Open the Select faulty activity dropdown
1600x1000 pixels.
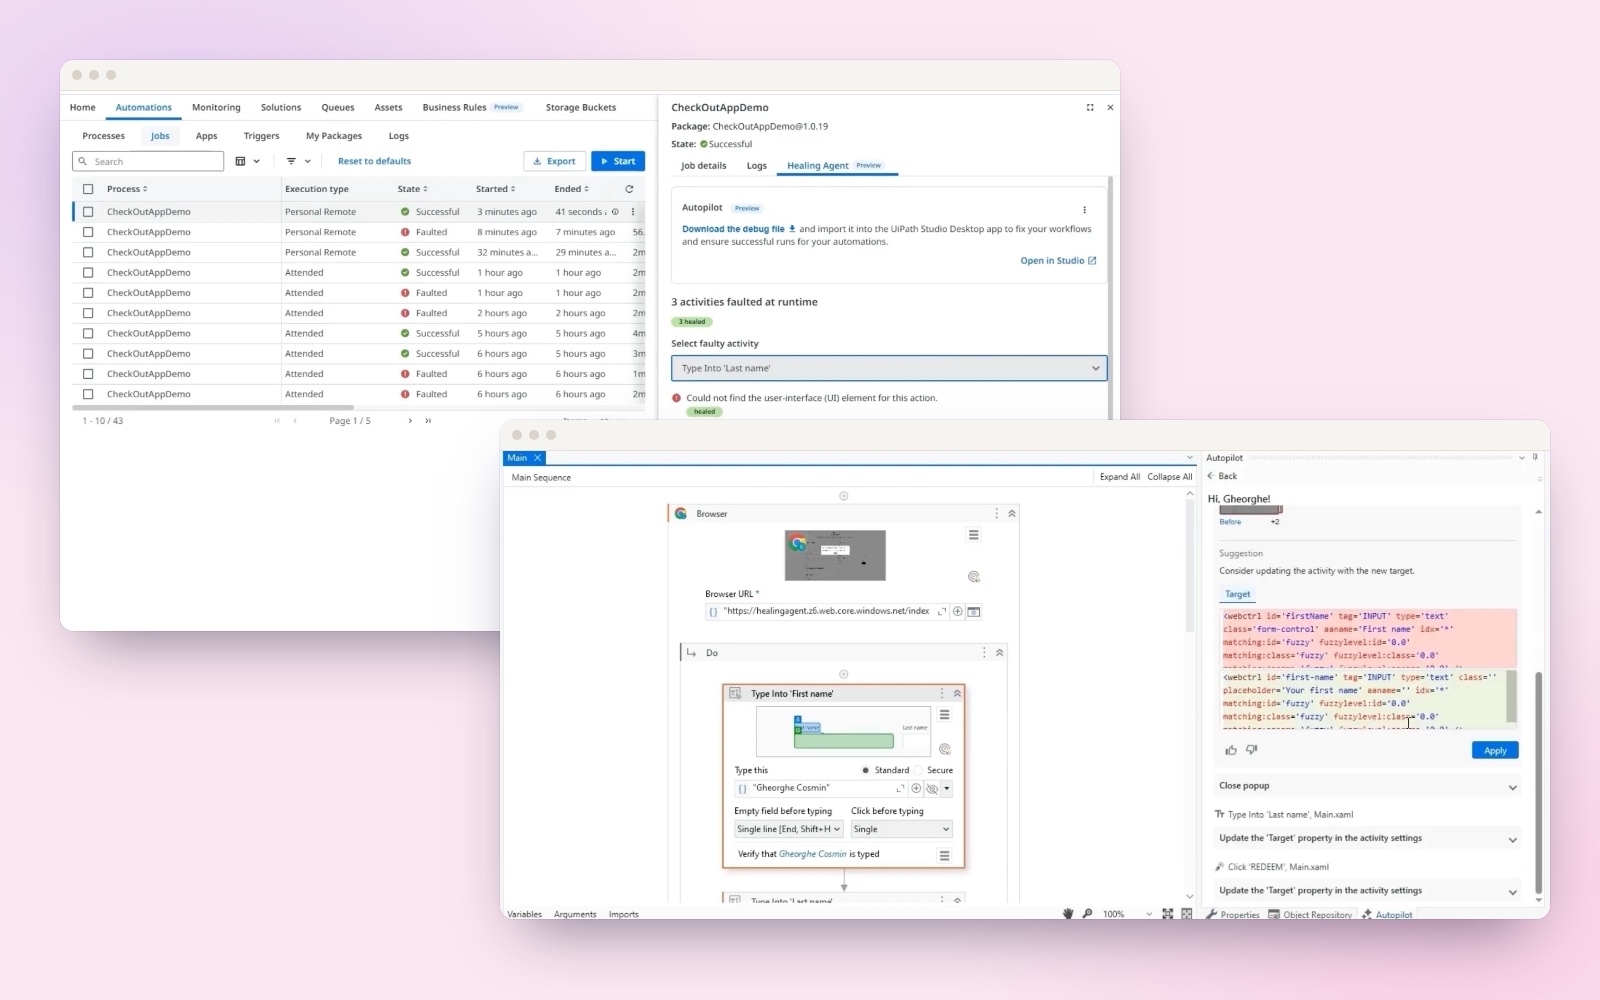pyautogui.click(x=889, y=368)
